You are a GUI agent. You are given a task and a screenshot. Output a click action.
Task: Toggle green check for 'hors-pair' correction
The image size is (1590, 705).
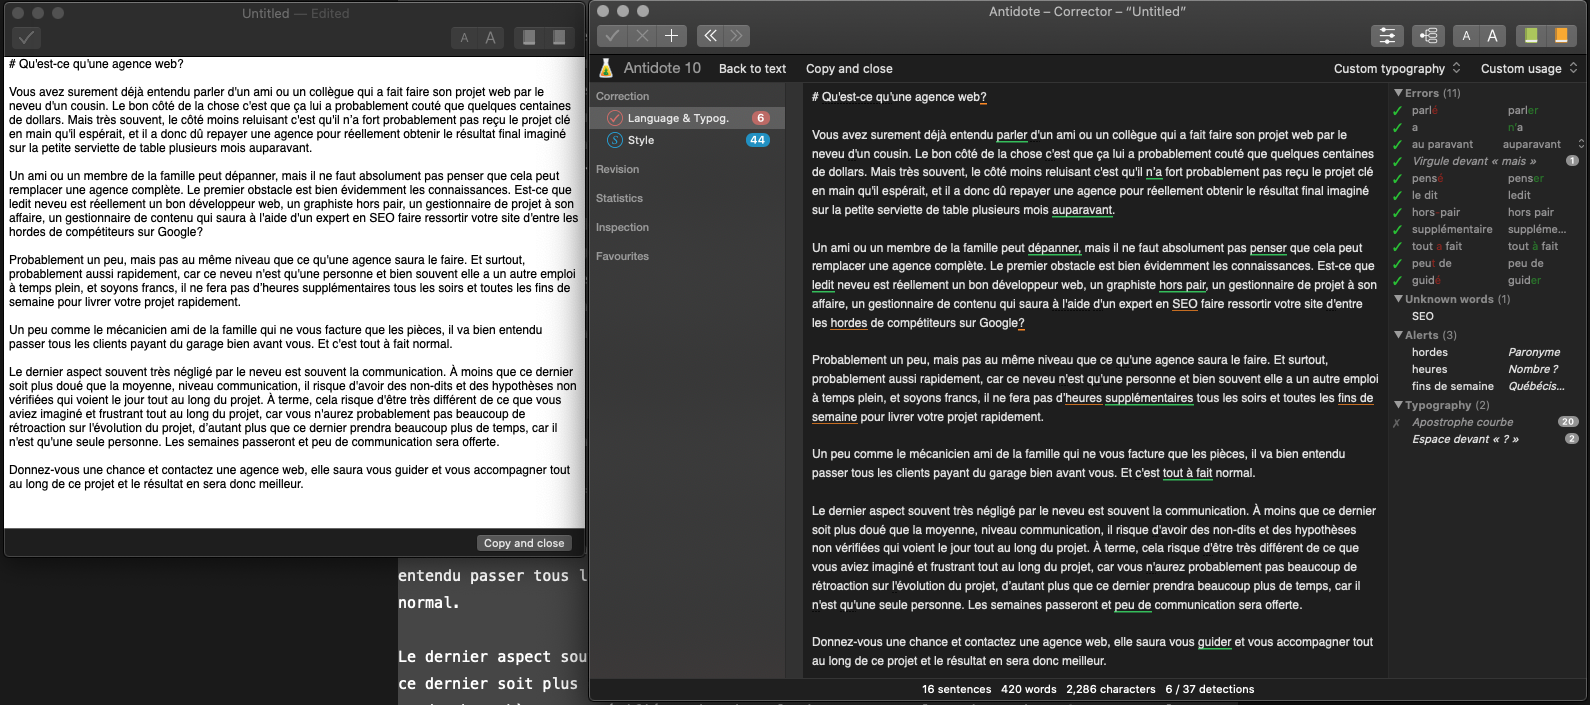click(x=1397, y=212)
